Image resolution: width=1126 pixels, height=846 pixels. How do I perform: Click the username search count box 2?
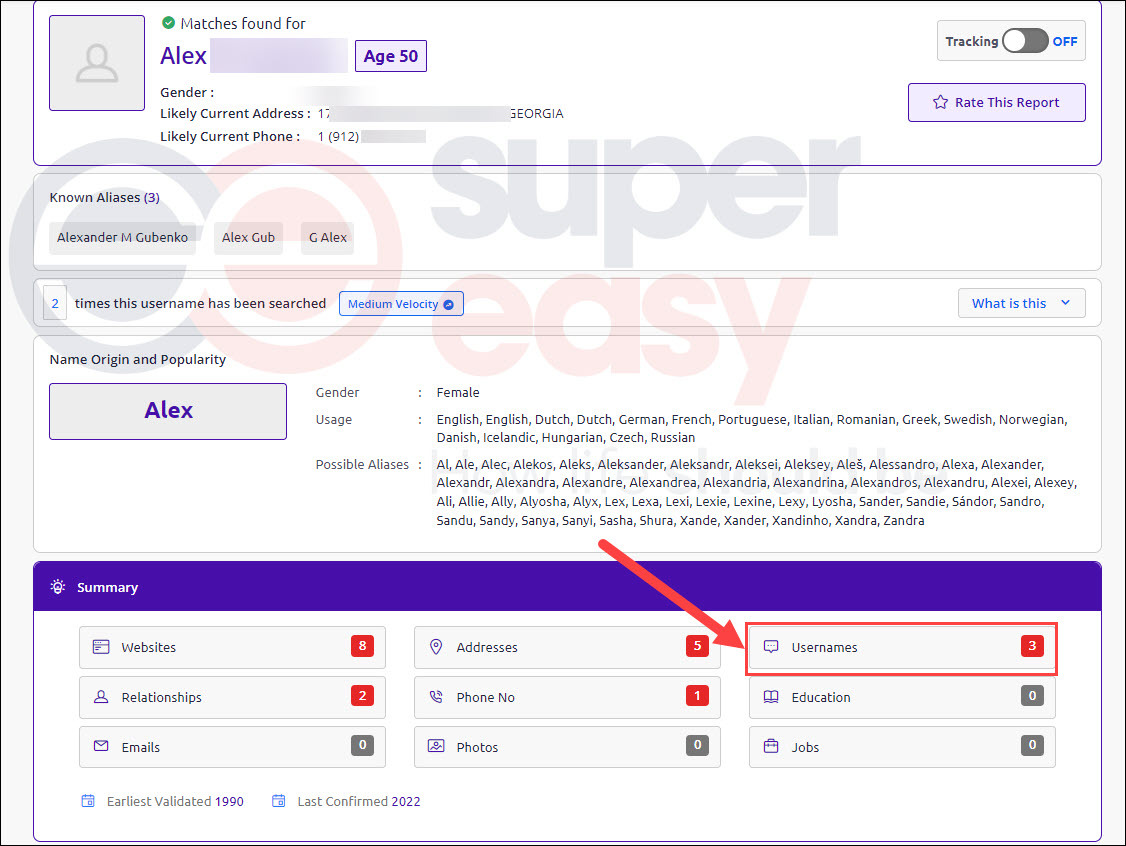pyautogui.click(x=55, y=303)
